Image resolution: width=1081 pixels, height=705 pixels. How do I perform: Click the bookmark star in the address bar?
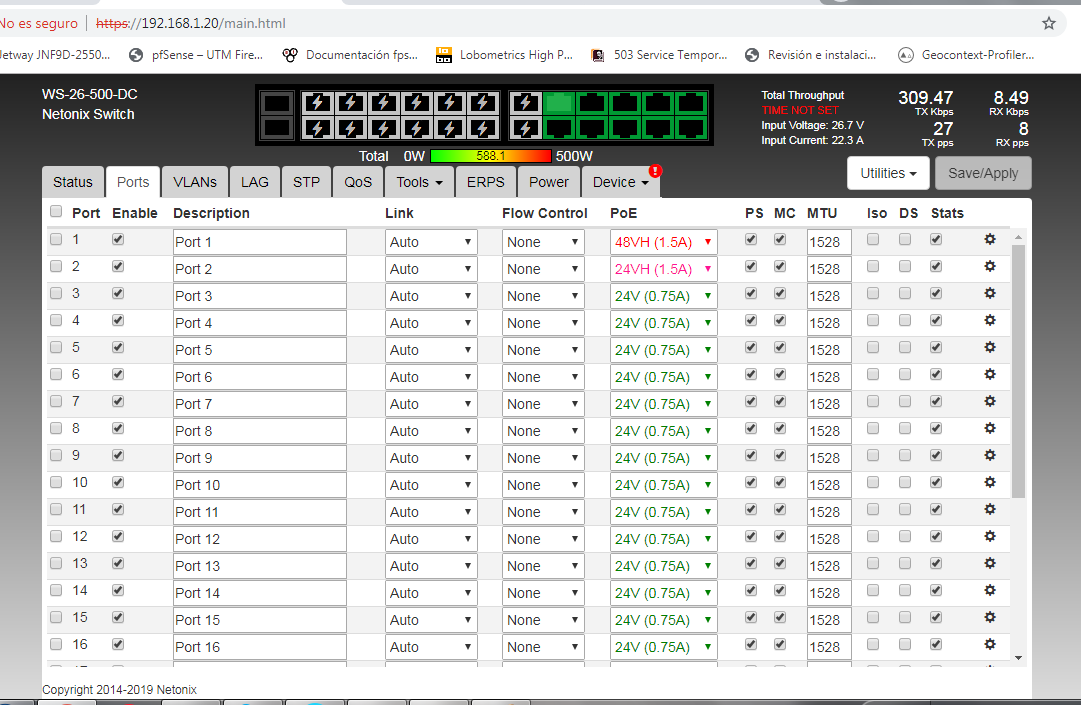[x=1048, y=23]
